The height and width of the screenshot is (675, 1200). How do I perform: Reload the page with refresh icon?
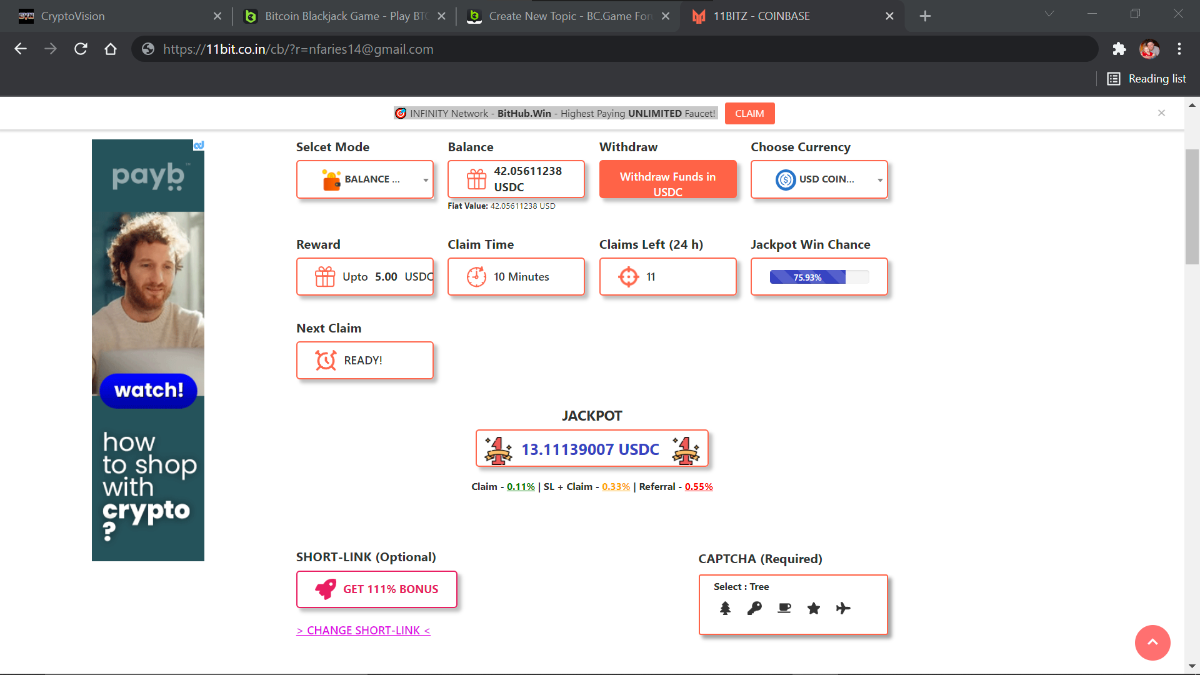81,49
